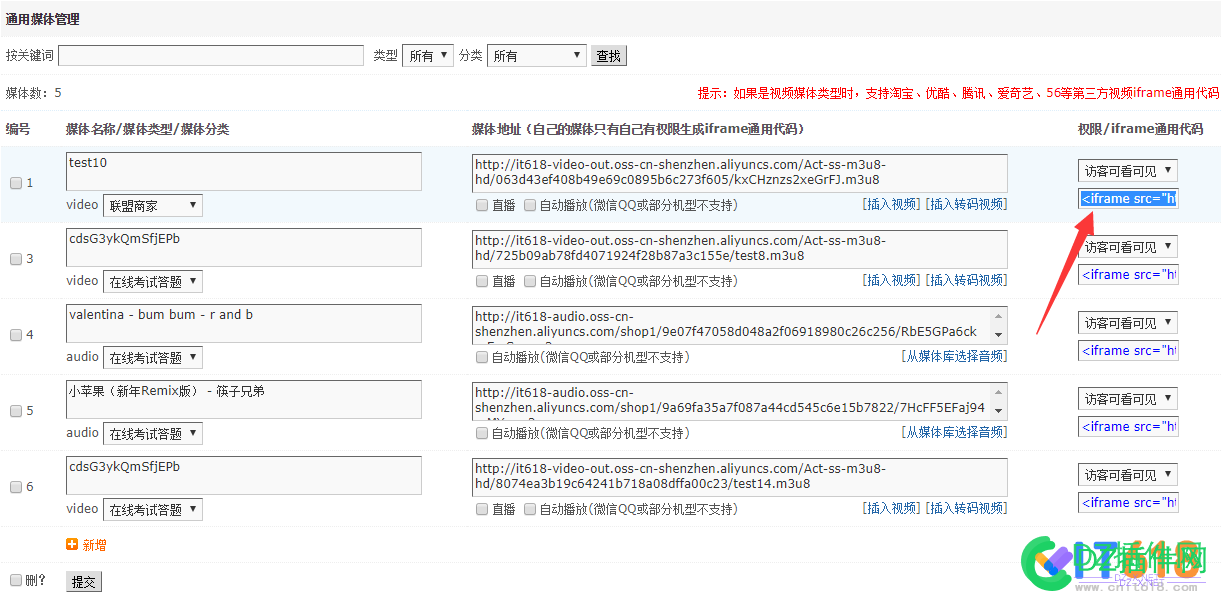
Task: Click the 提交 submit button
Action: (x=83, y=581)
